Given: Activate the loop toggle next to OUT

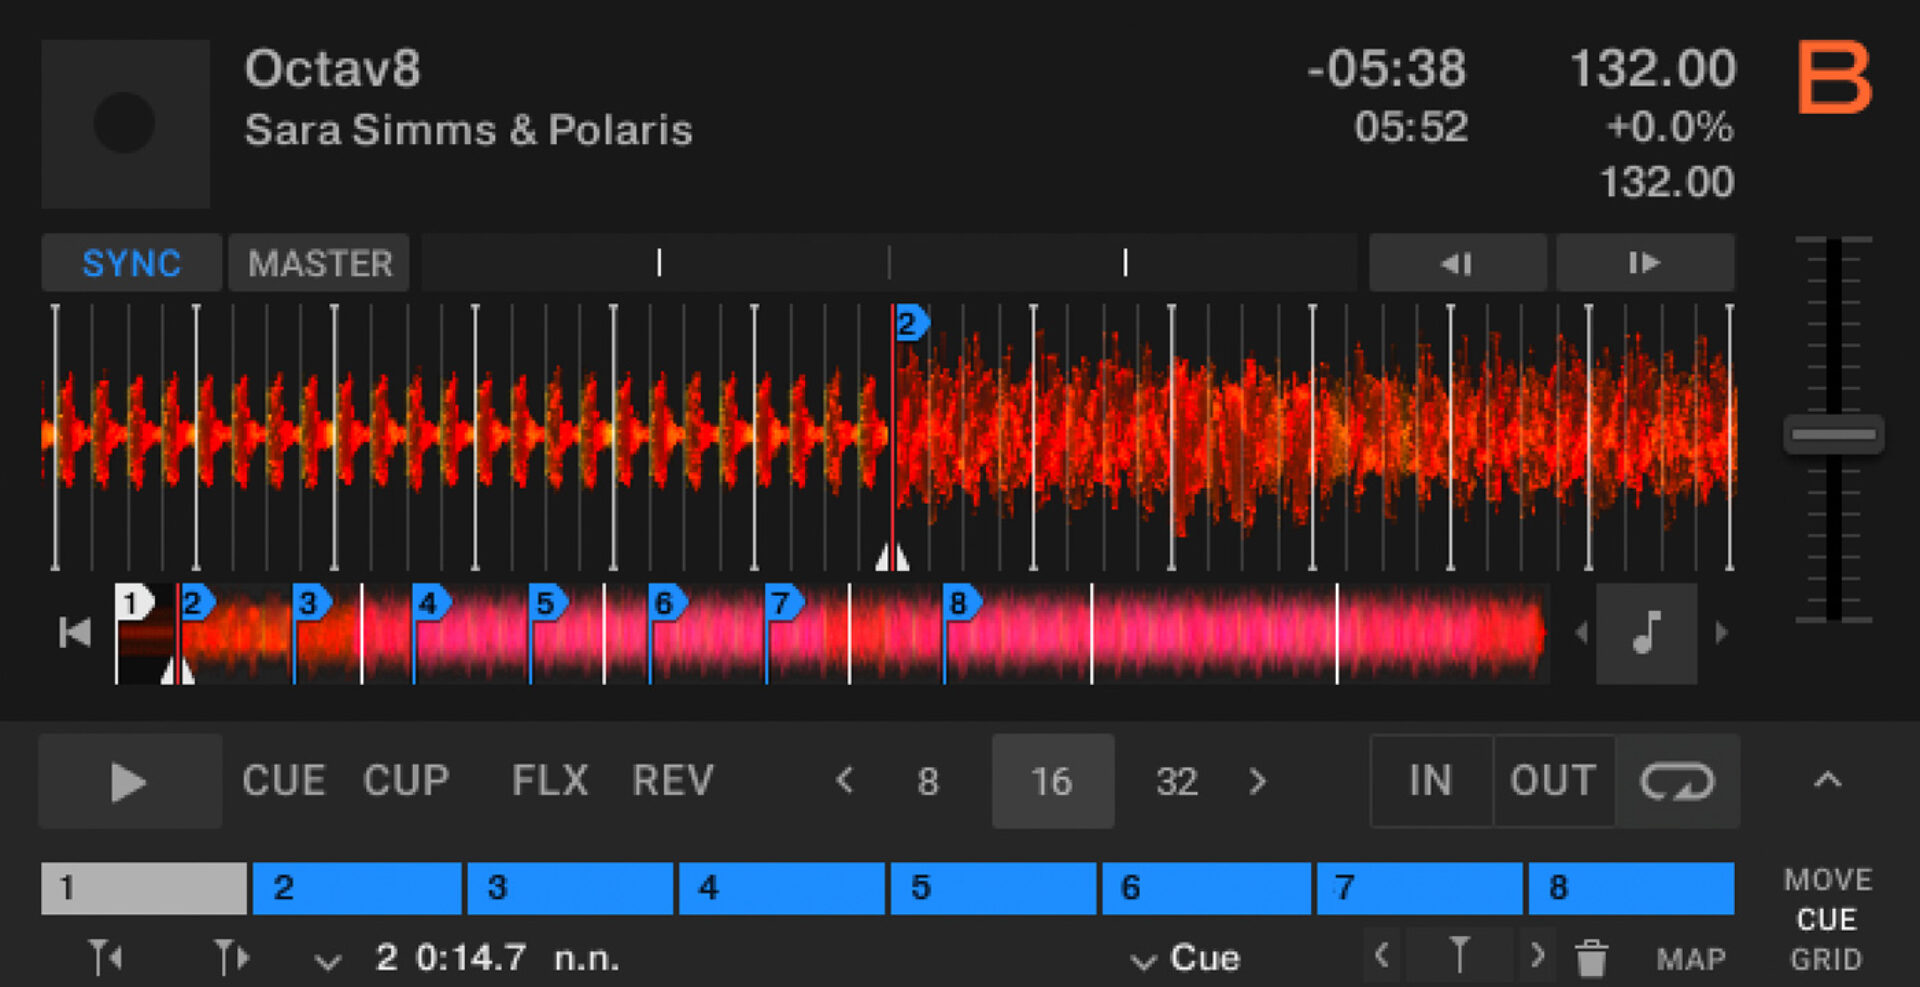Looking at the screenshot, I should point(1678,781).
